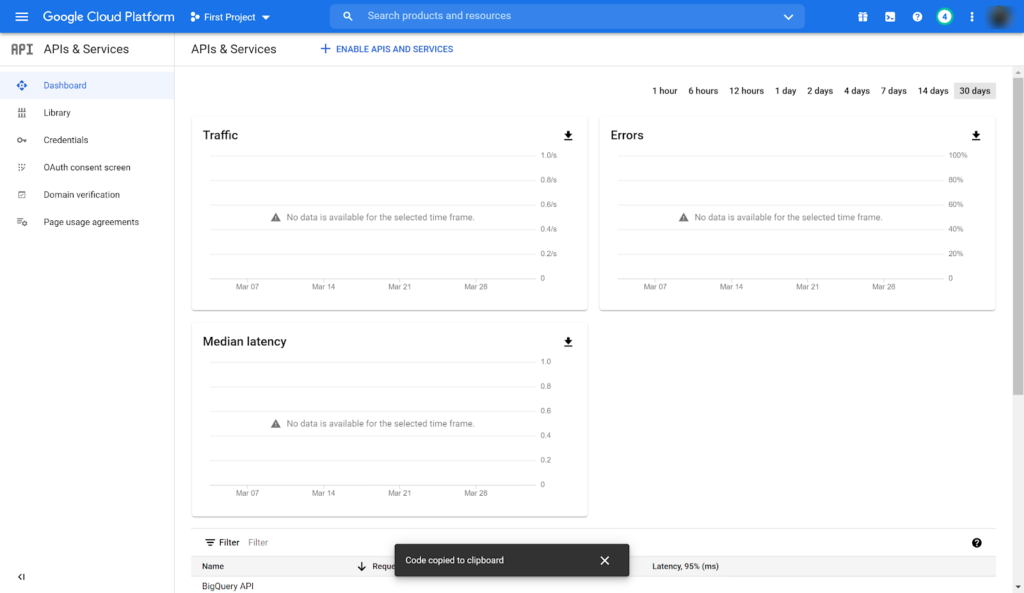1024x593 pixels.
Task: Sort table by the Name column
Action: click(x=213, y=566)
